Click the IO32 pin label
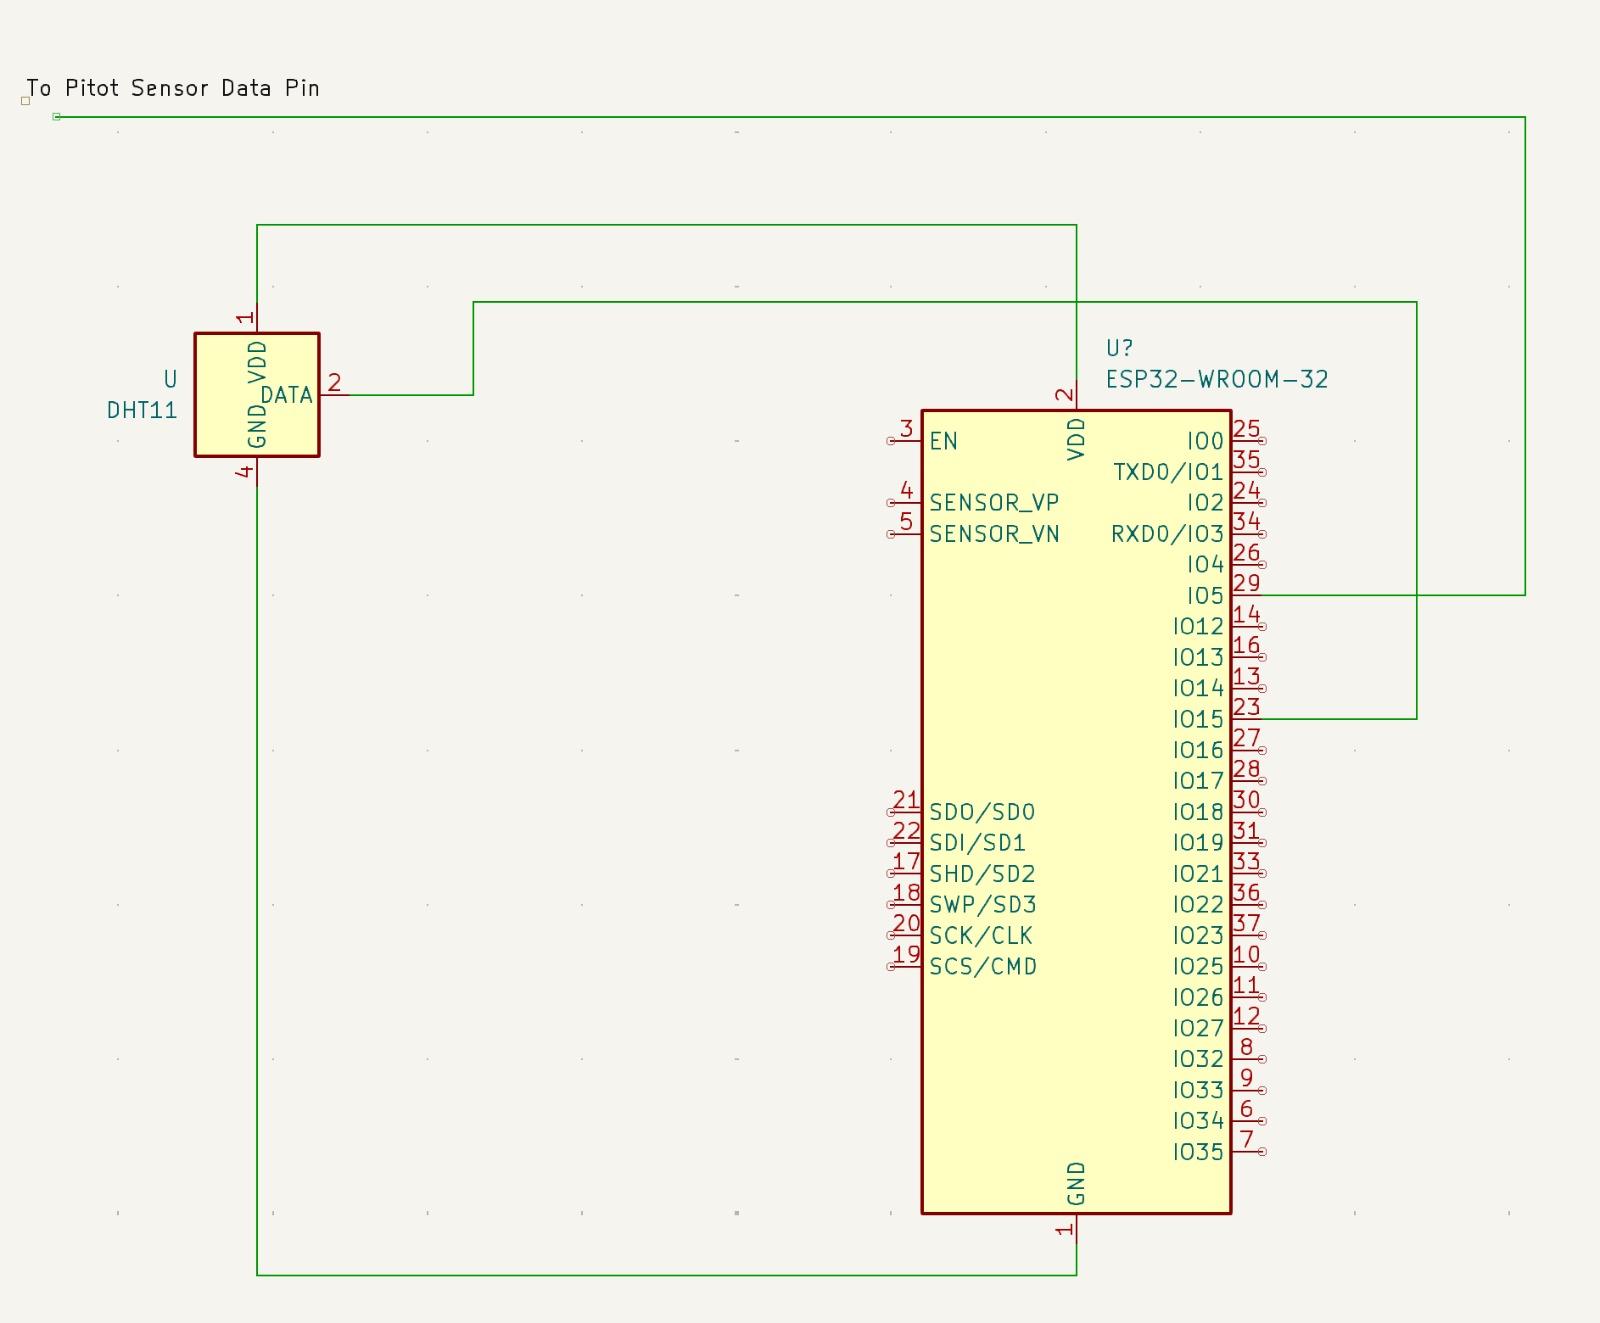This screenshot has width=1600, height=1323. tap(1198, 1059)
